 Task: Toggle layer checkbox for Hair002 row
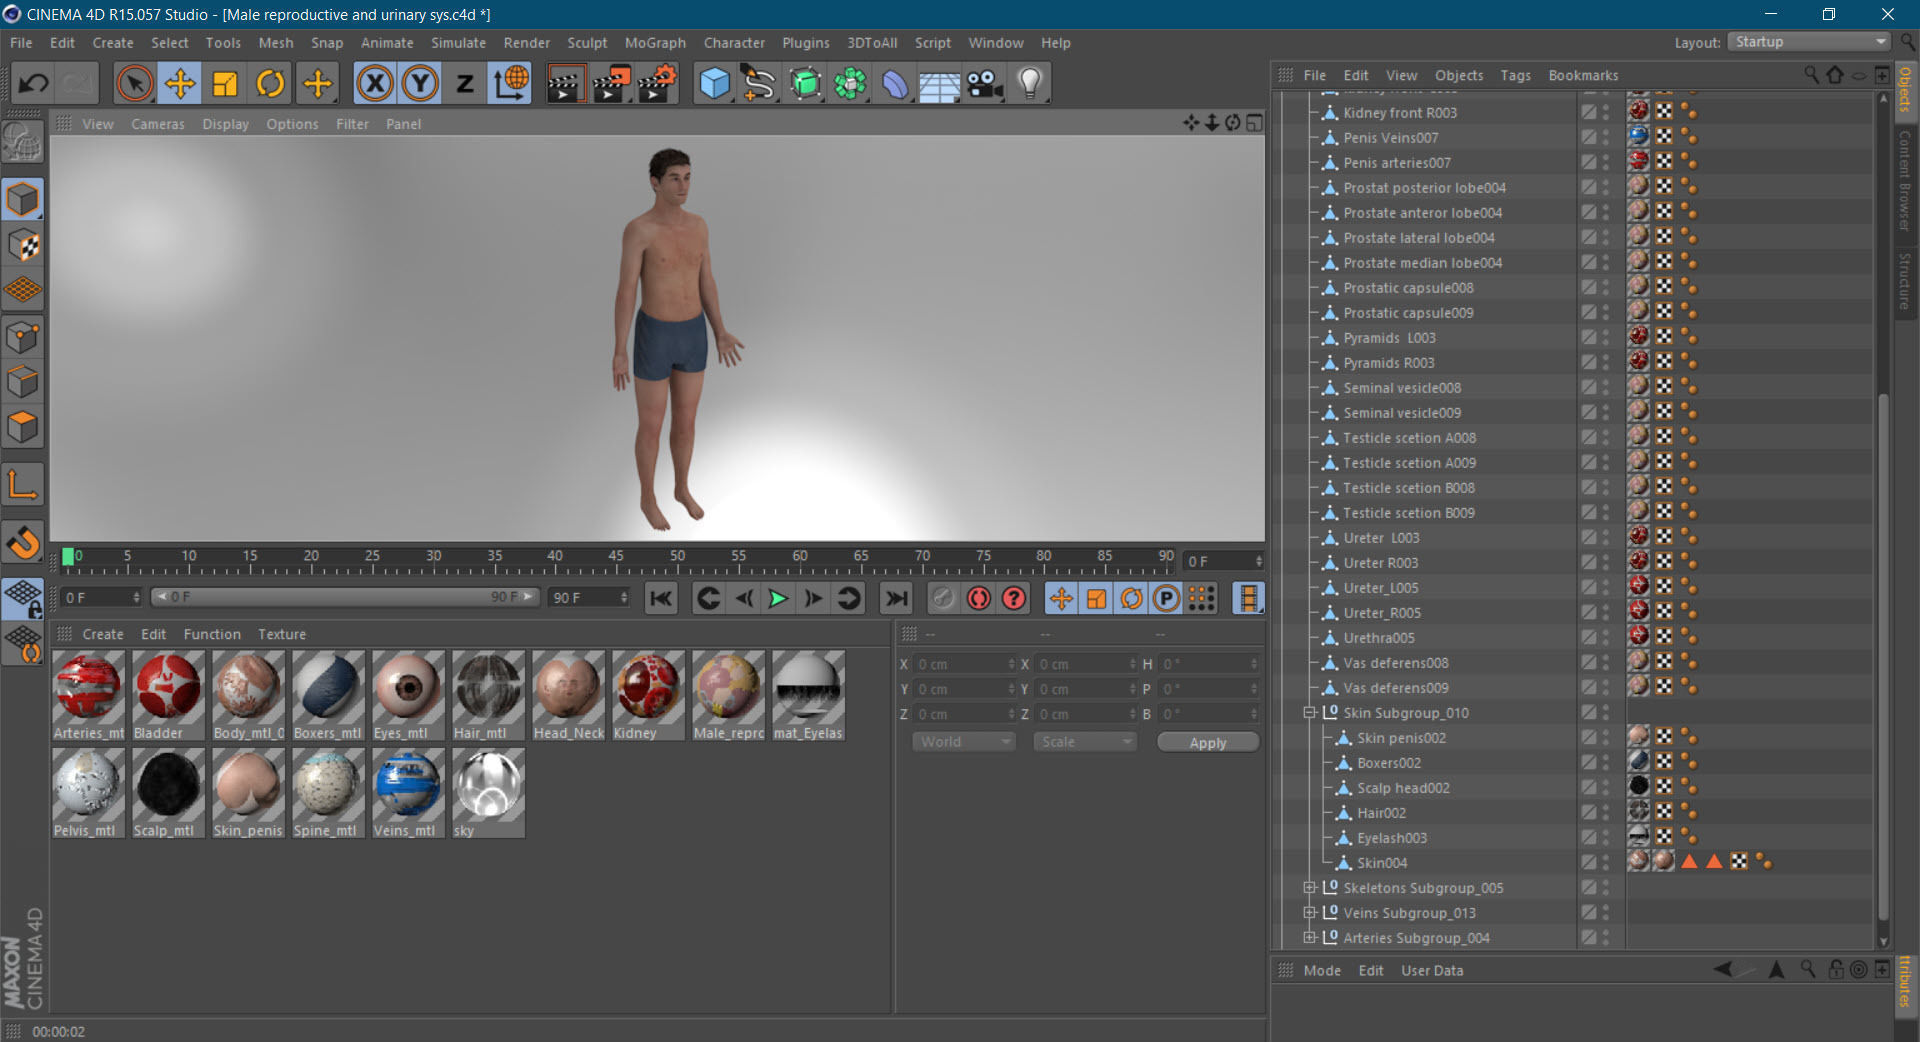tap(1589, 812)
